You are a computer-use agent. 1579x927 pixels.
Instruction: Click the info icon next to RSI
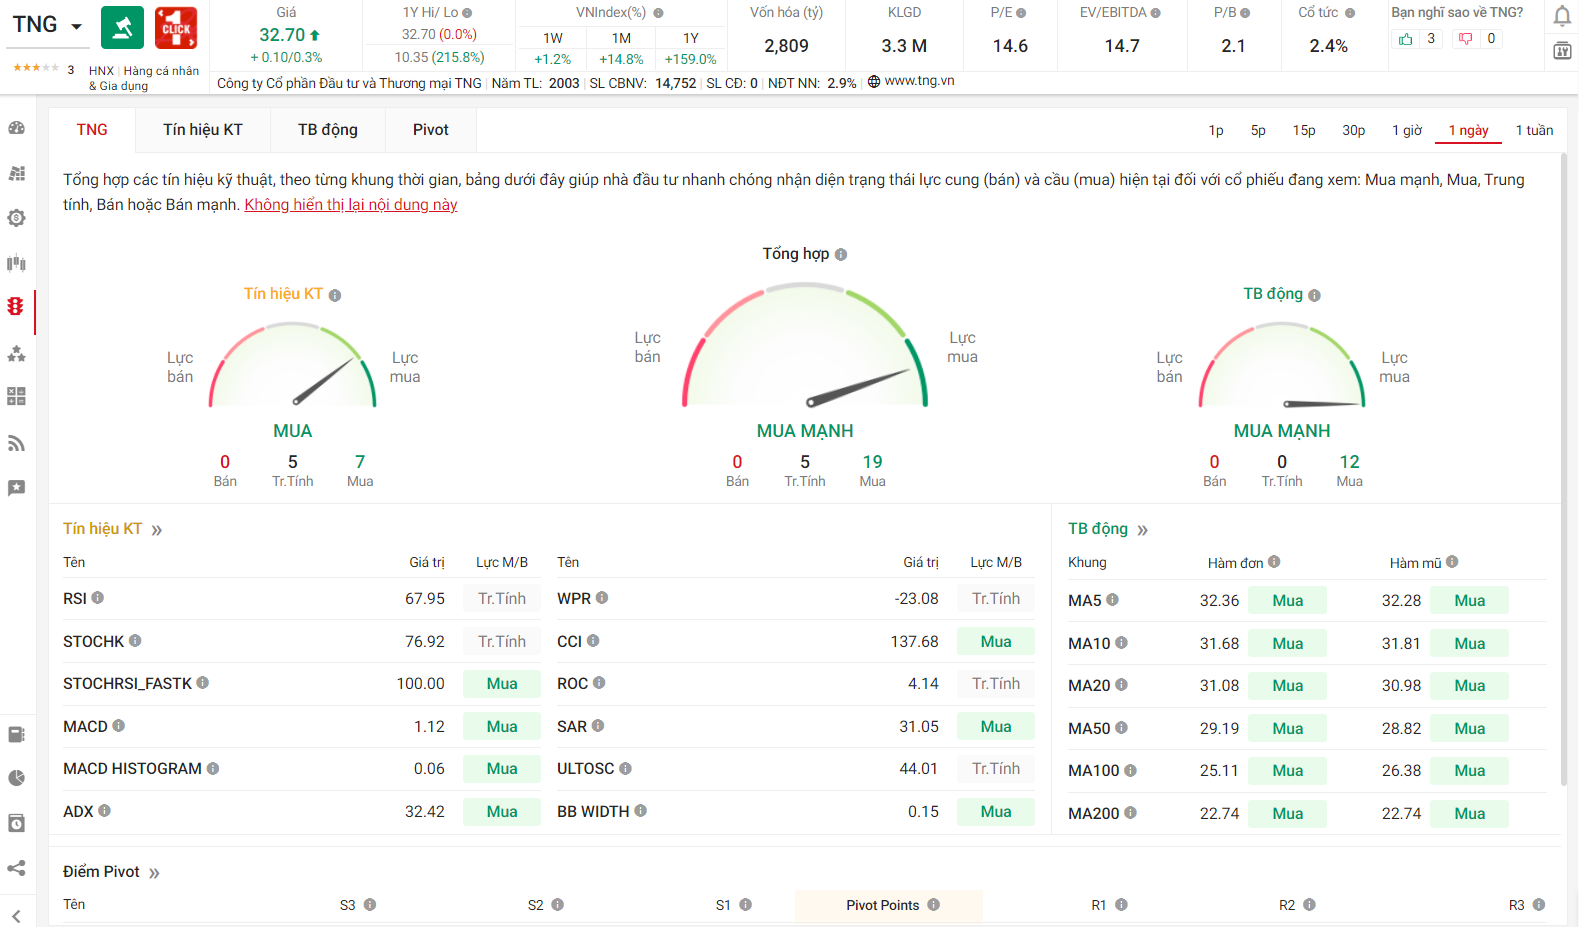click(x=98, y=598)
